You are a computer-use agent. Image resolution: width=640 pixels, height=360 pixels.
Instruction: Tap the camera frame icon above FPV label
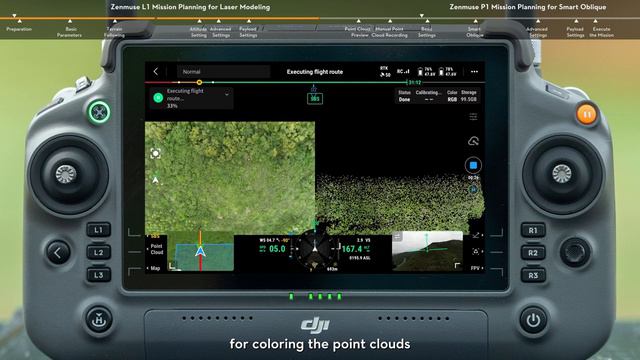tap(476, 251)
